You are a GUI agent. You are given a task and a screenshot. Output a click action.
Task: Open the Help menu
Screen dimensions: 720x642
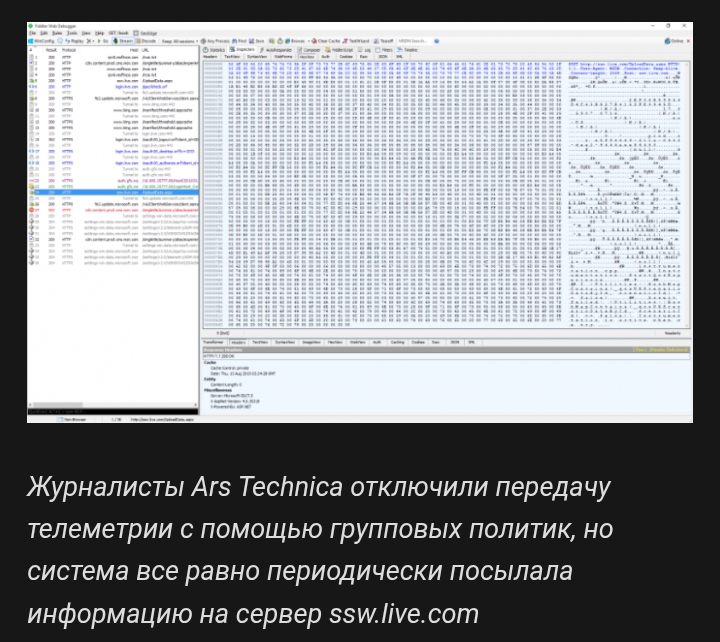(x=100, y=33)
